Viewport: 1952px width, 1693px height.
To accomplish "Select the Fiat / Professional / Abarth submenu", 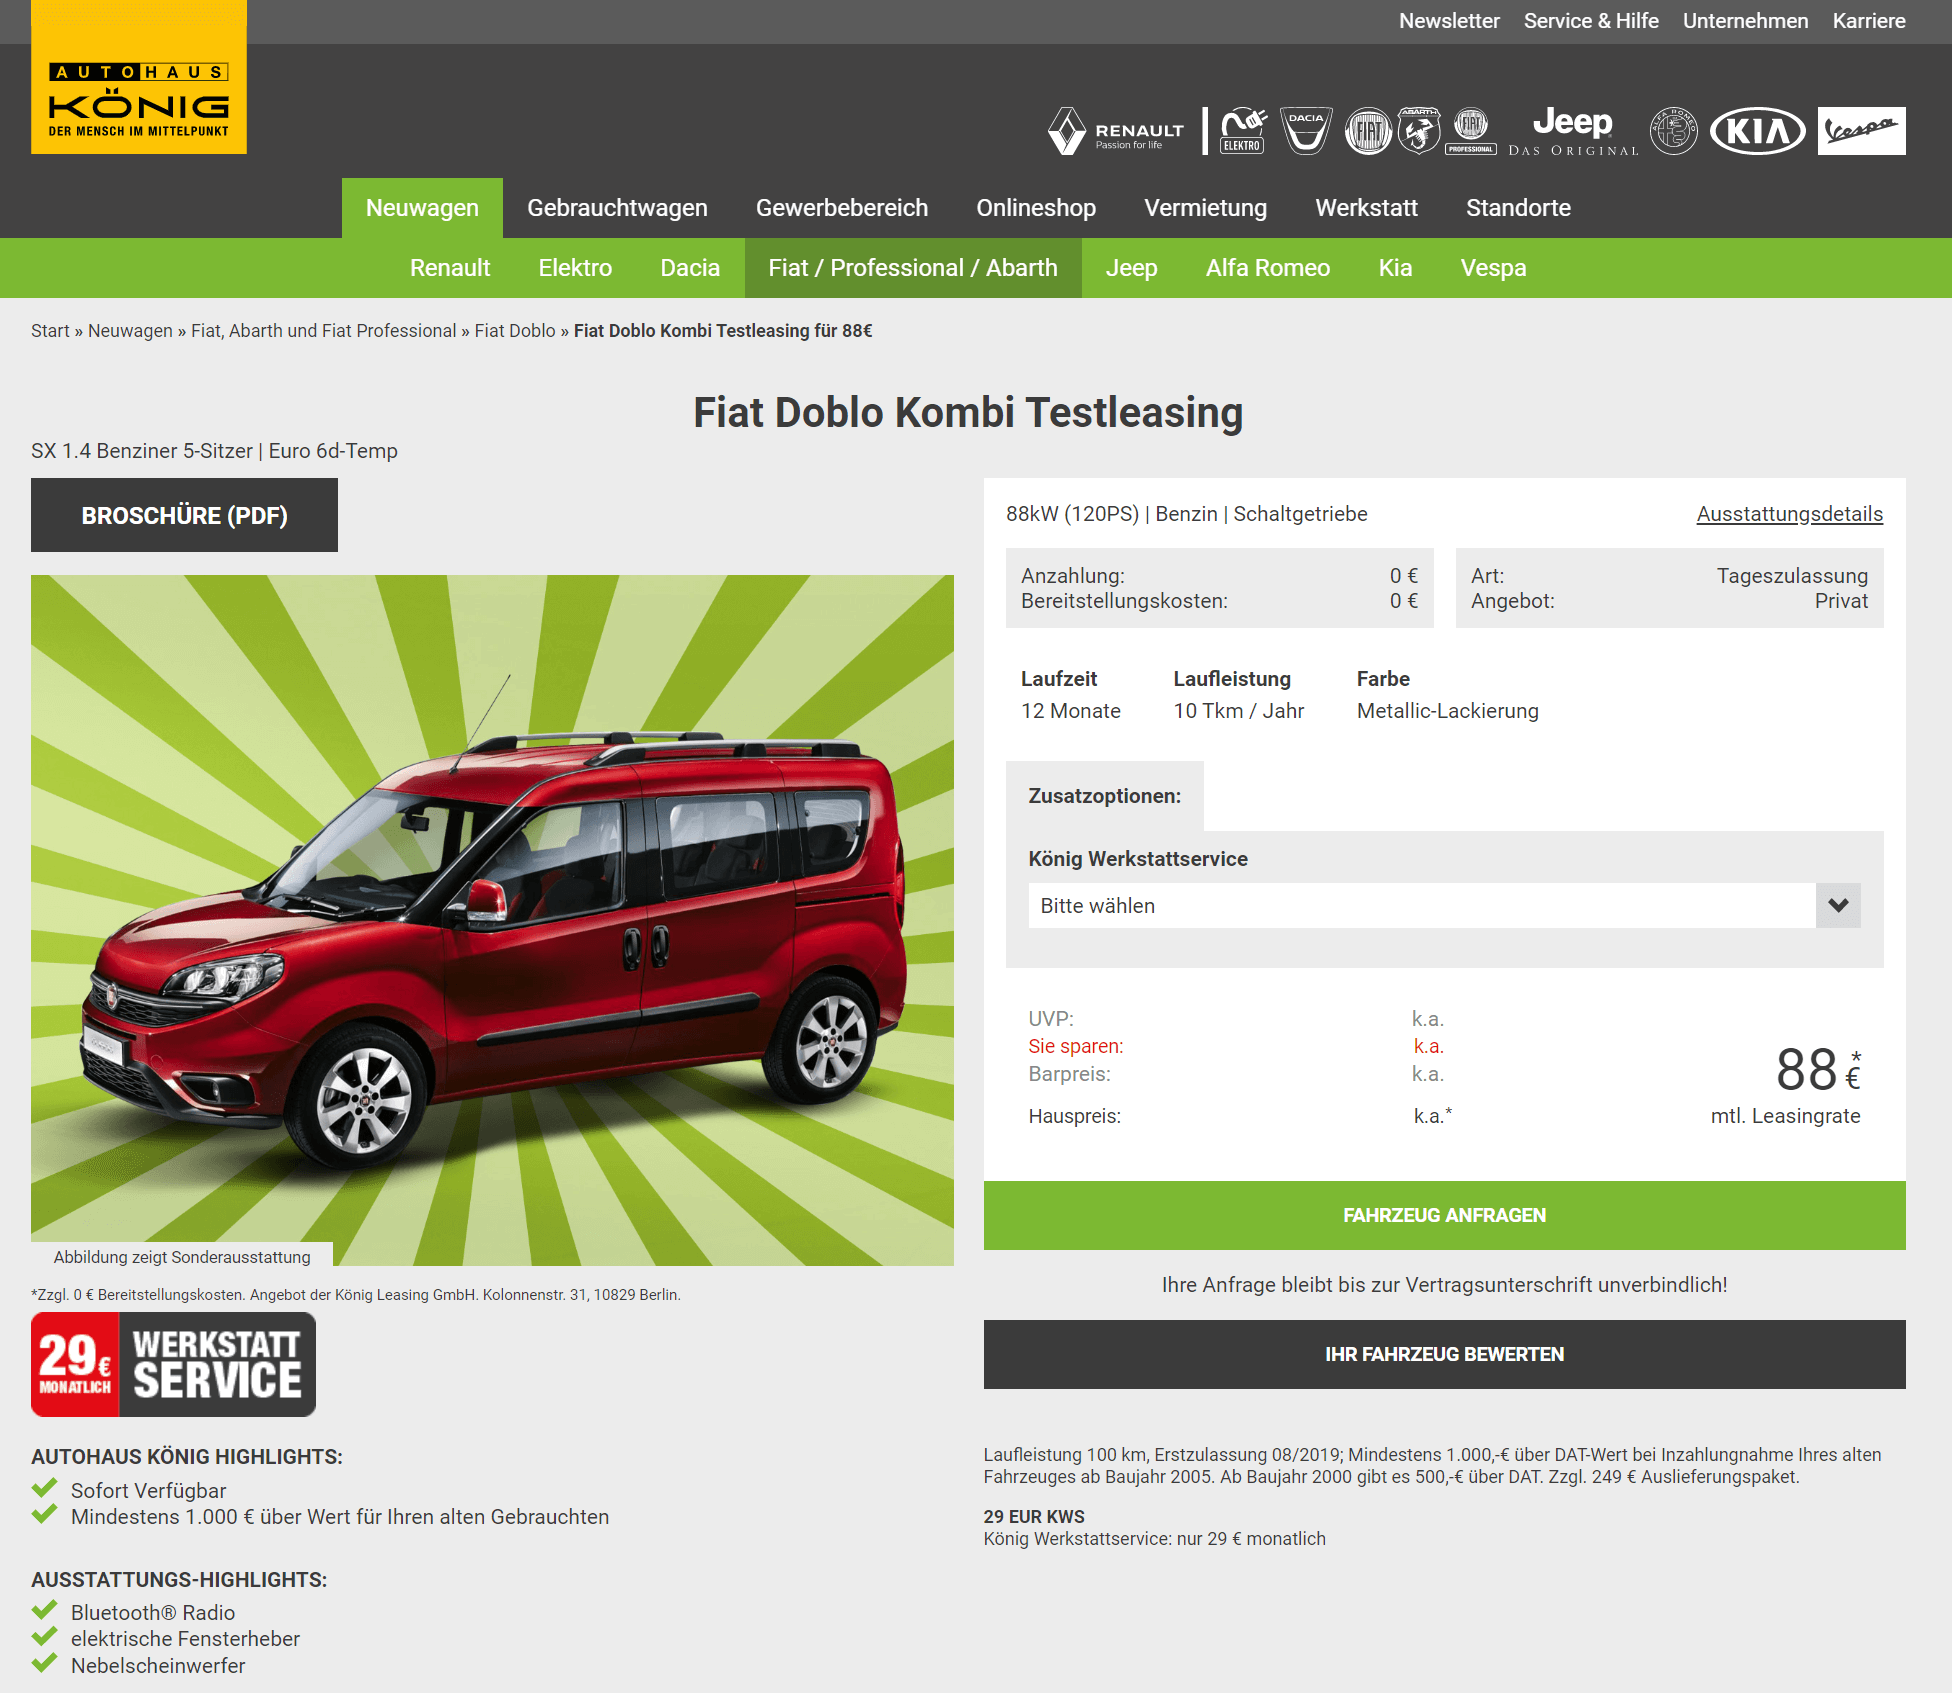I will pyautogui.click(x=913, y=268).
